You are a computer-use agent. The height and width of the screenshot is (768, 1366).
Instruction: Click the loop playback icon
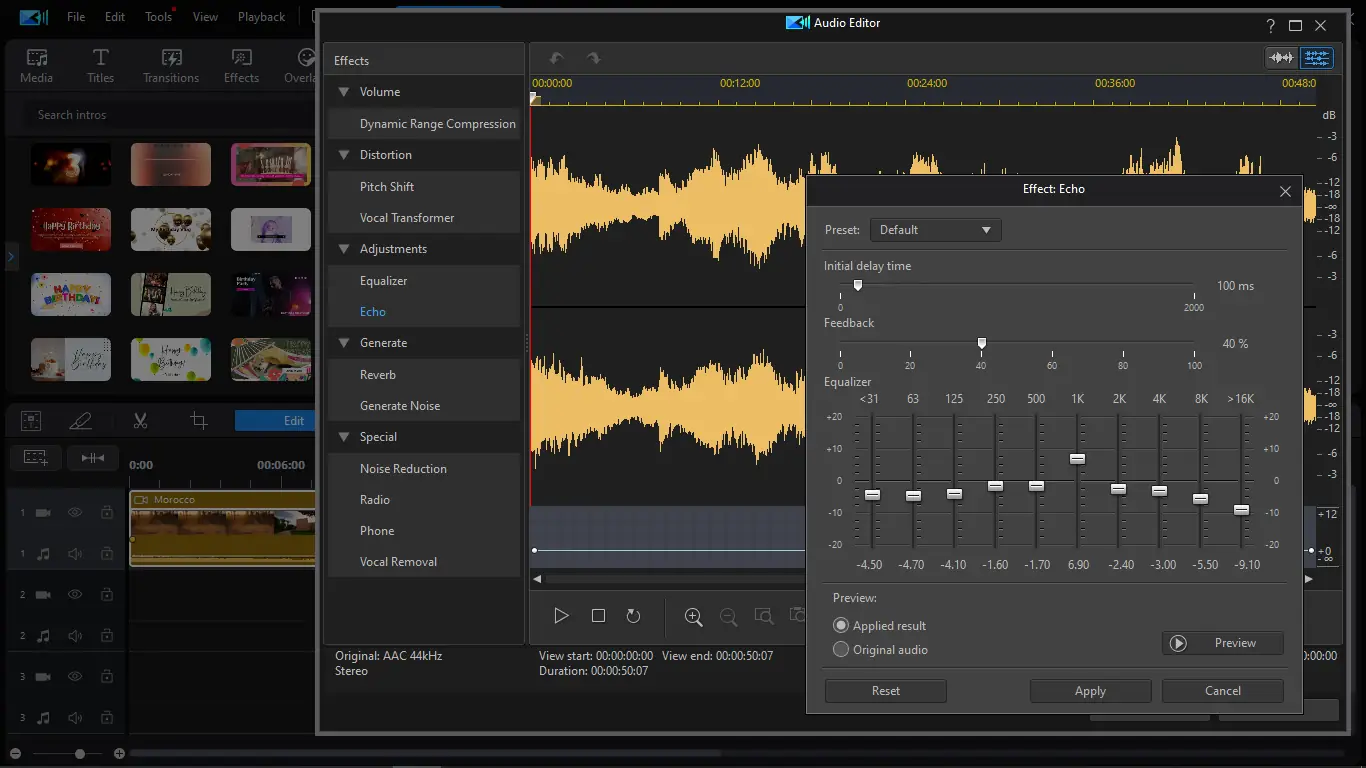633,616
